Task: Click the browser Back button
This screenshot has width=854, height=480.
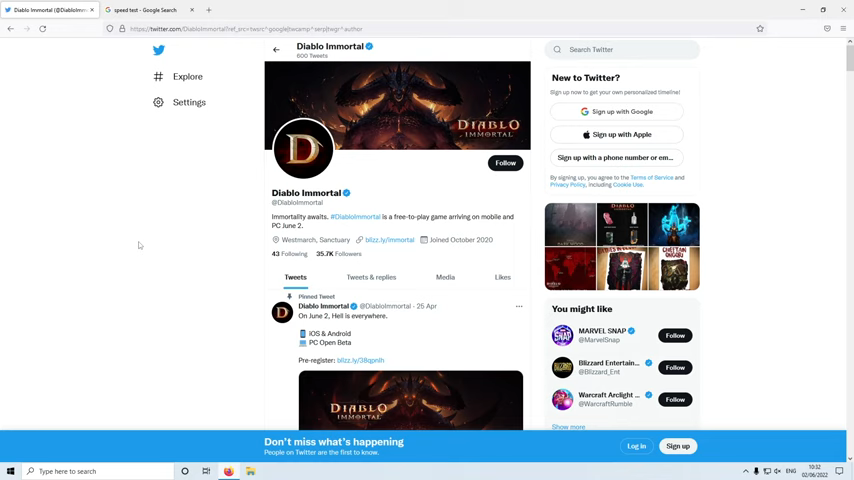Action: [11, 29]
